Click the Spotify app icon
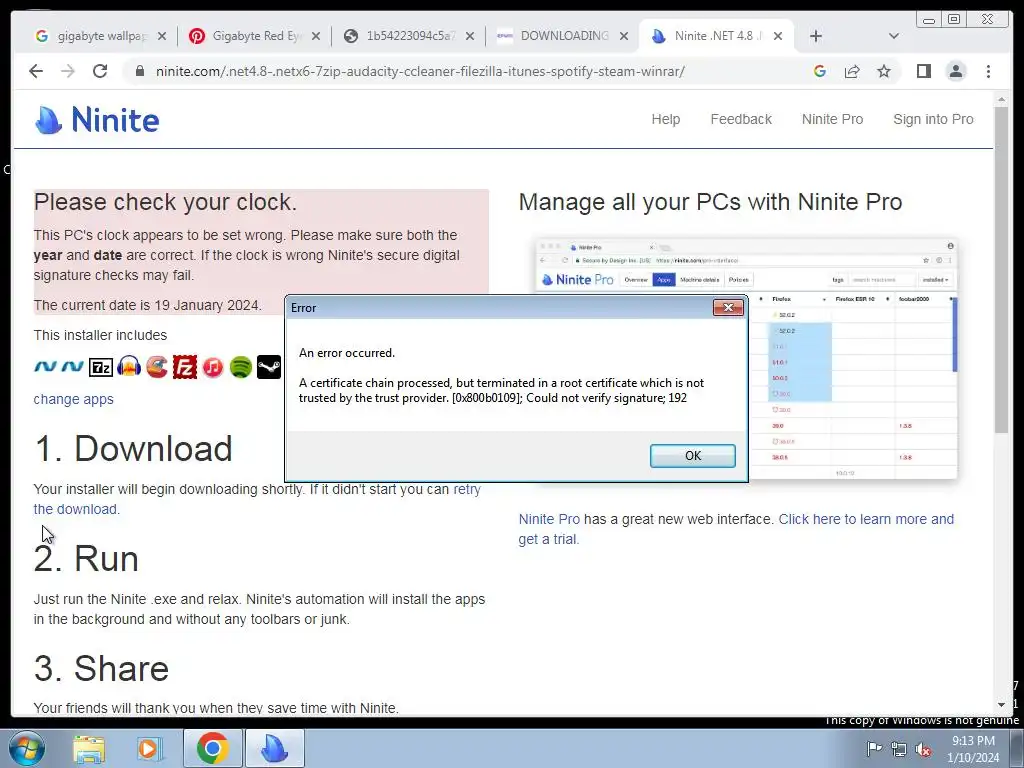Viewport: 1024px width, 768px height. point(241,367)
